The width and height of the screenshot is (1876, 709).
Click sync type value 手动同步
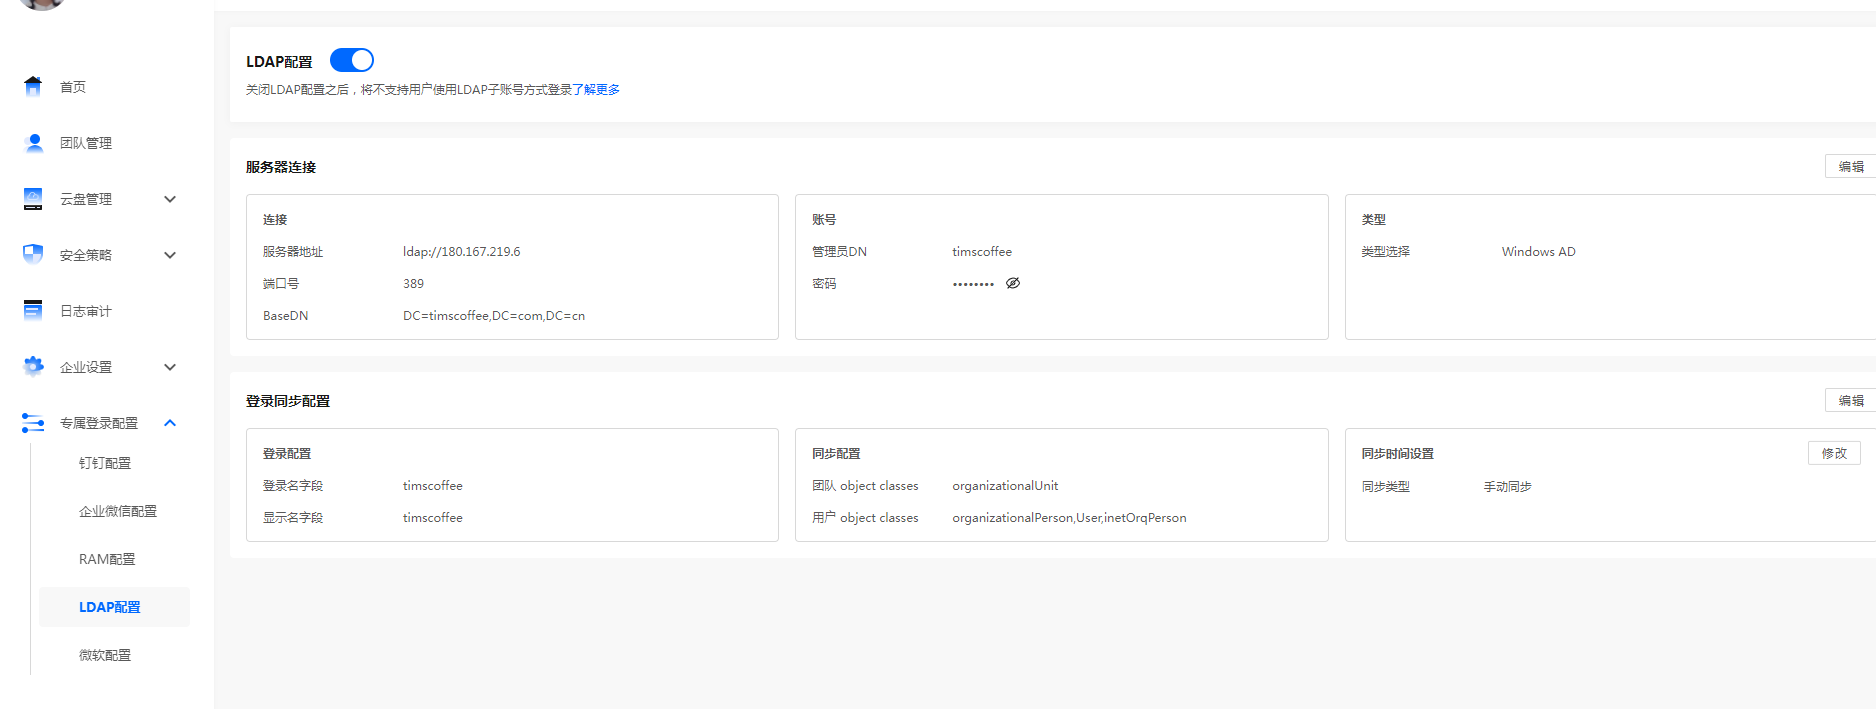[1507, 487]
